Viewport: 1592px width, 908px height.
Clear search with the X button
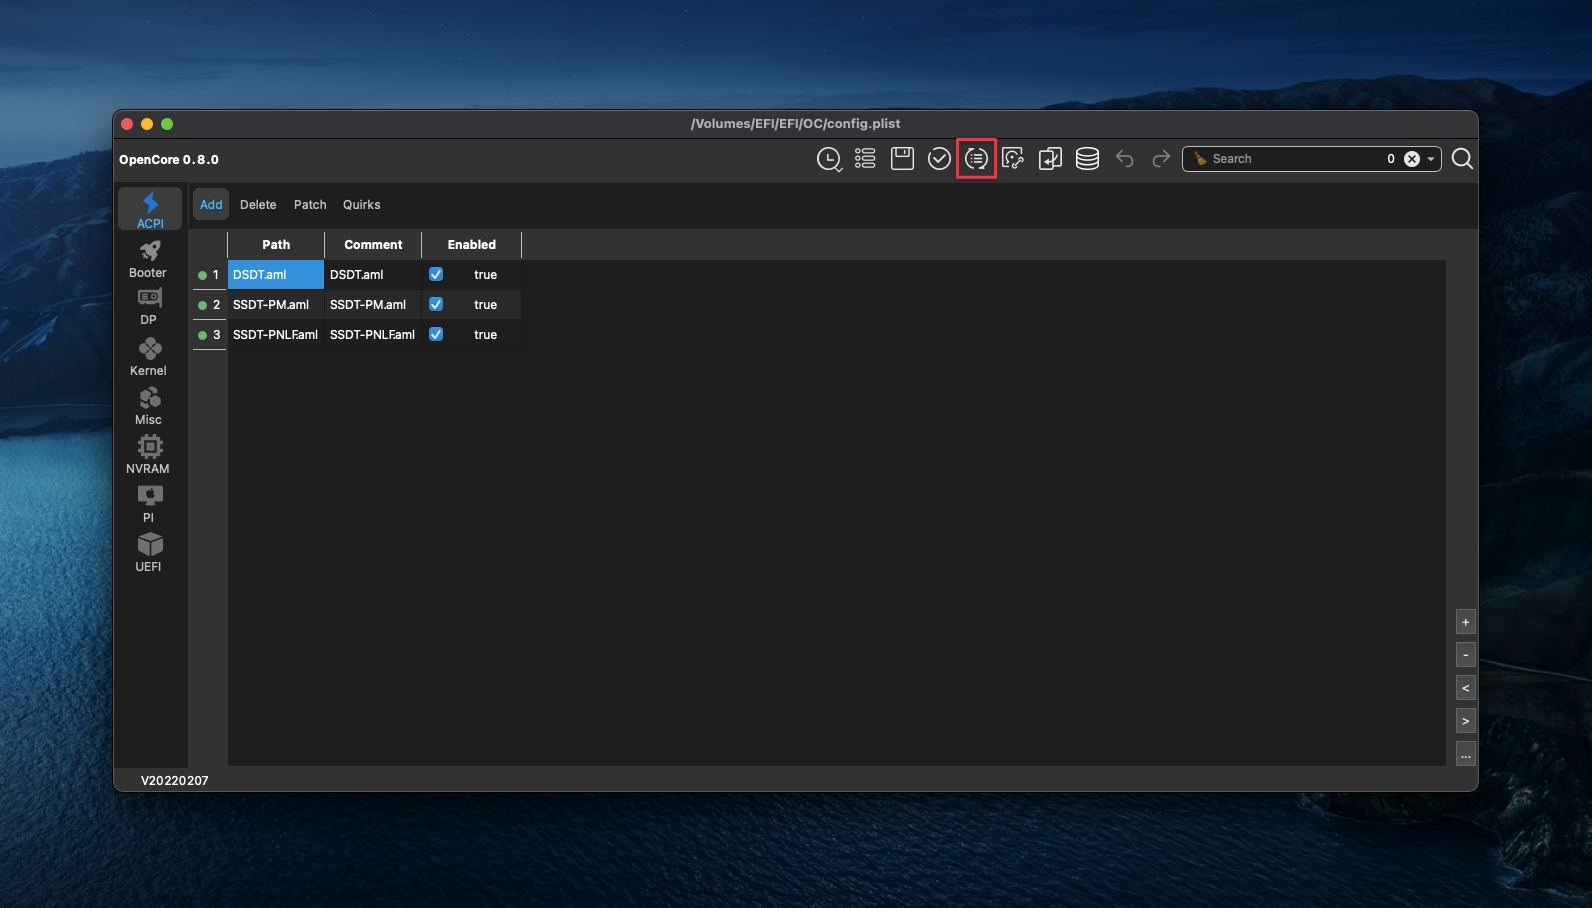point(1411,159)
